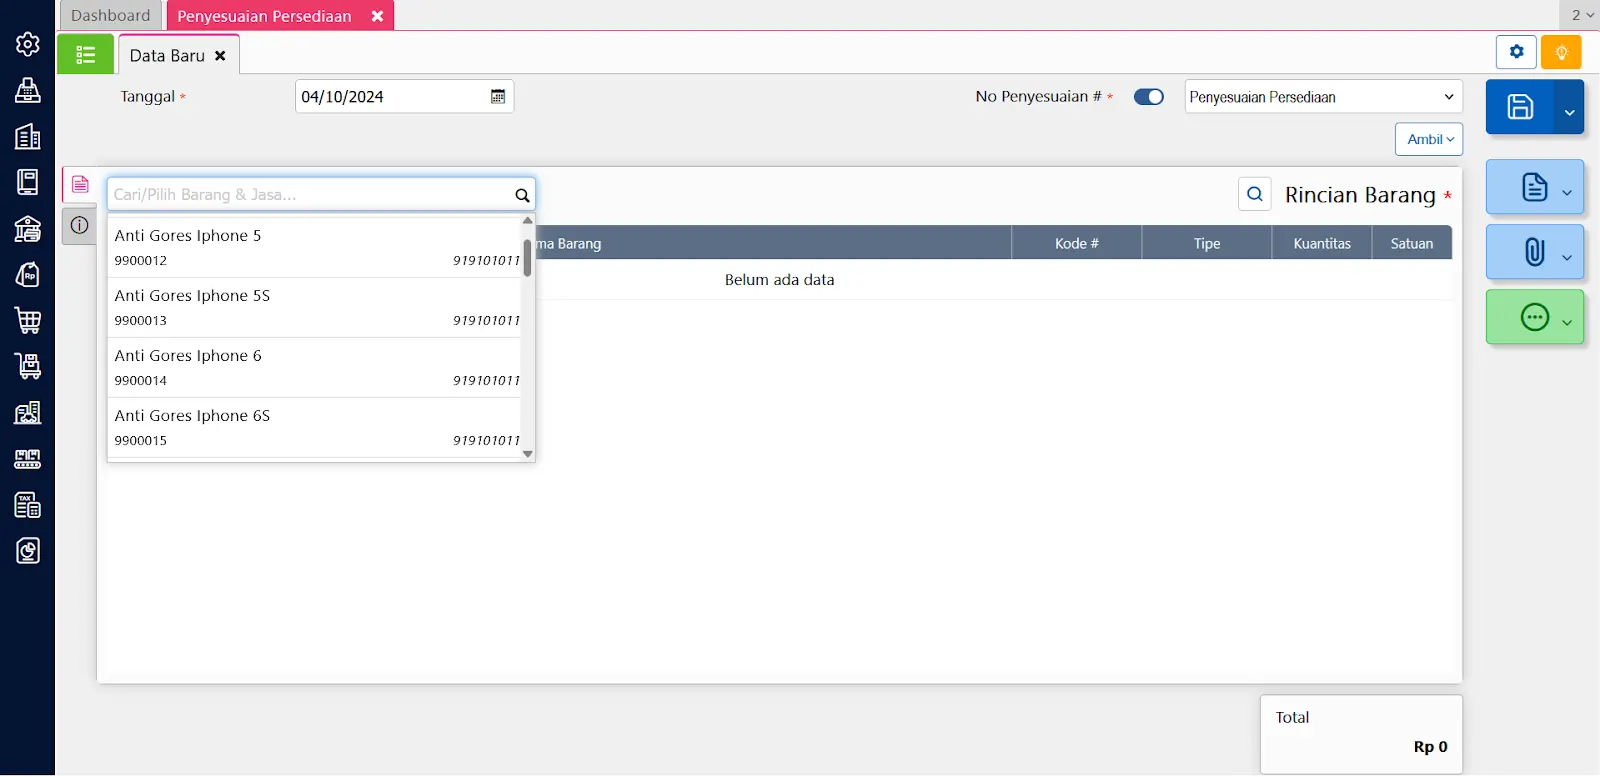Viewport: 1600px width, 777px height.
Task: Click the calendar icon in the Tanggal field
Action: pos(497,97)
